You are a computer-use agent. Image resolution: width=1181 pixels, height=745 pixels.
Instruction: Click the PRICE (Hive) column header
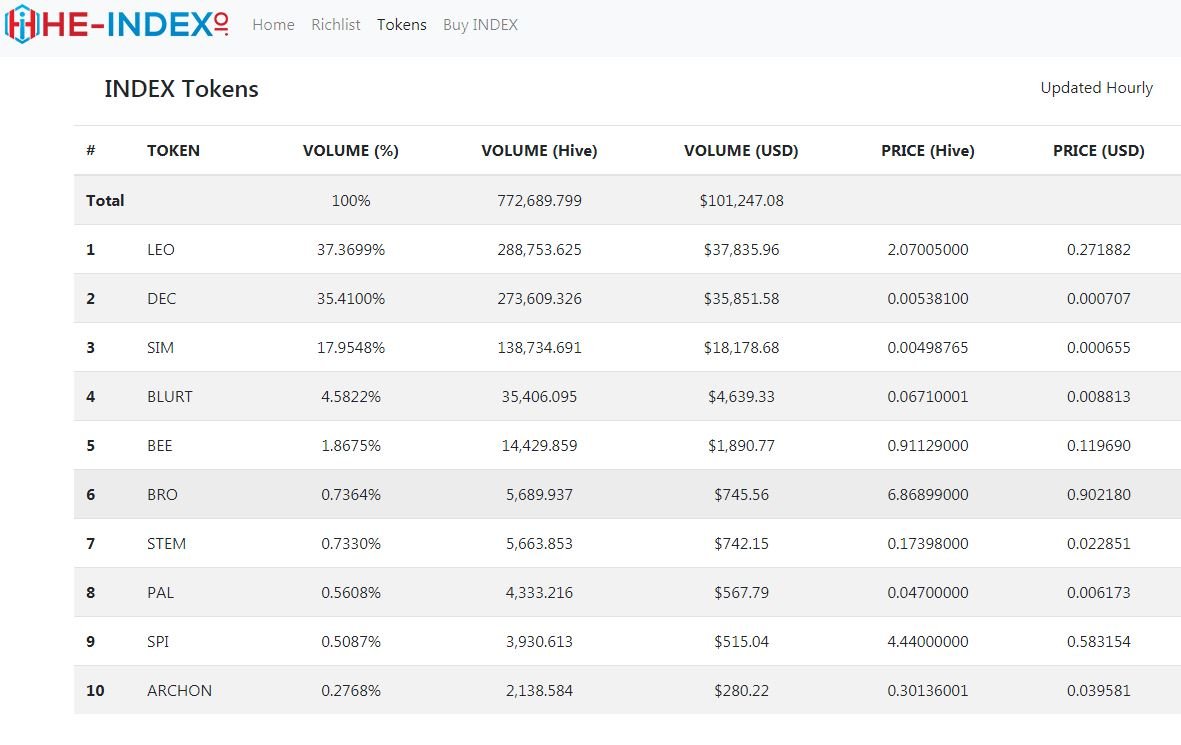pos(928,151)
